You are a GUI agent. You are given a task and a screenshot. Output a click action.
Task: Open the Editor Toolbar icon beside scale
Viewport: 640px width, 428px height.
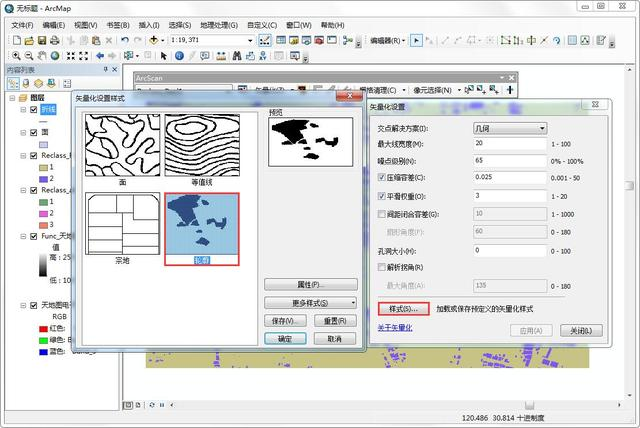pyautogui.click(x=264, y=40)
